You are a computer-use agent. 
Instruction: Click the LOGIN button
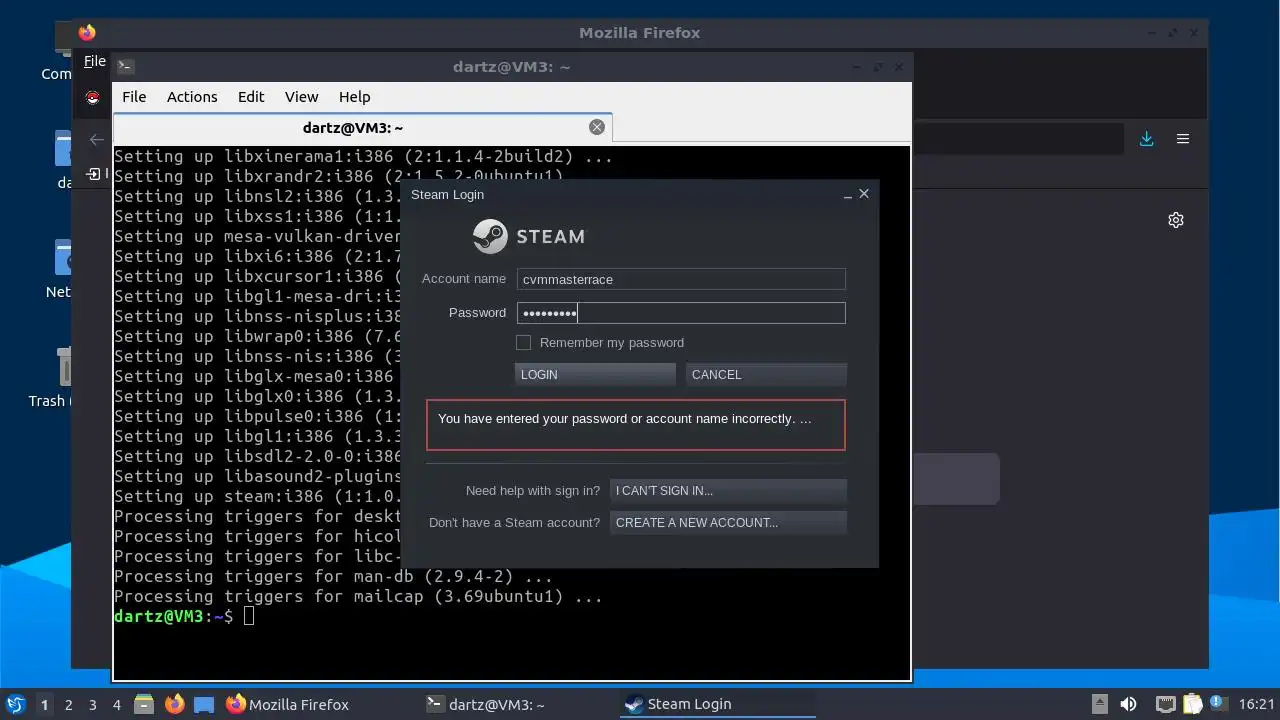(x=595, y=375)
